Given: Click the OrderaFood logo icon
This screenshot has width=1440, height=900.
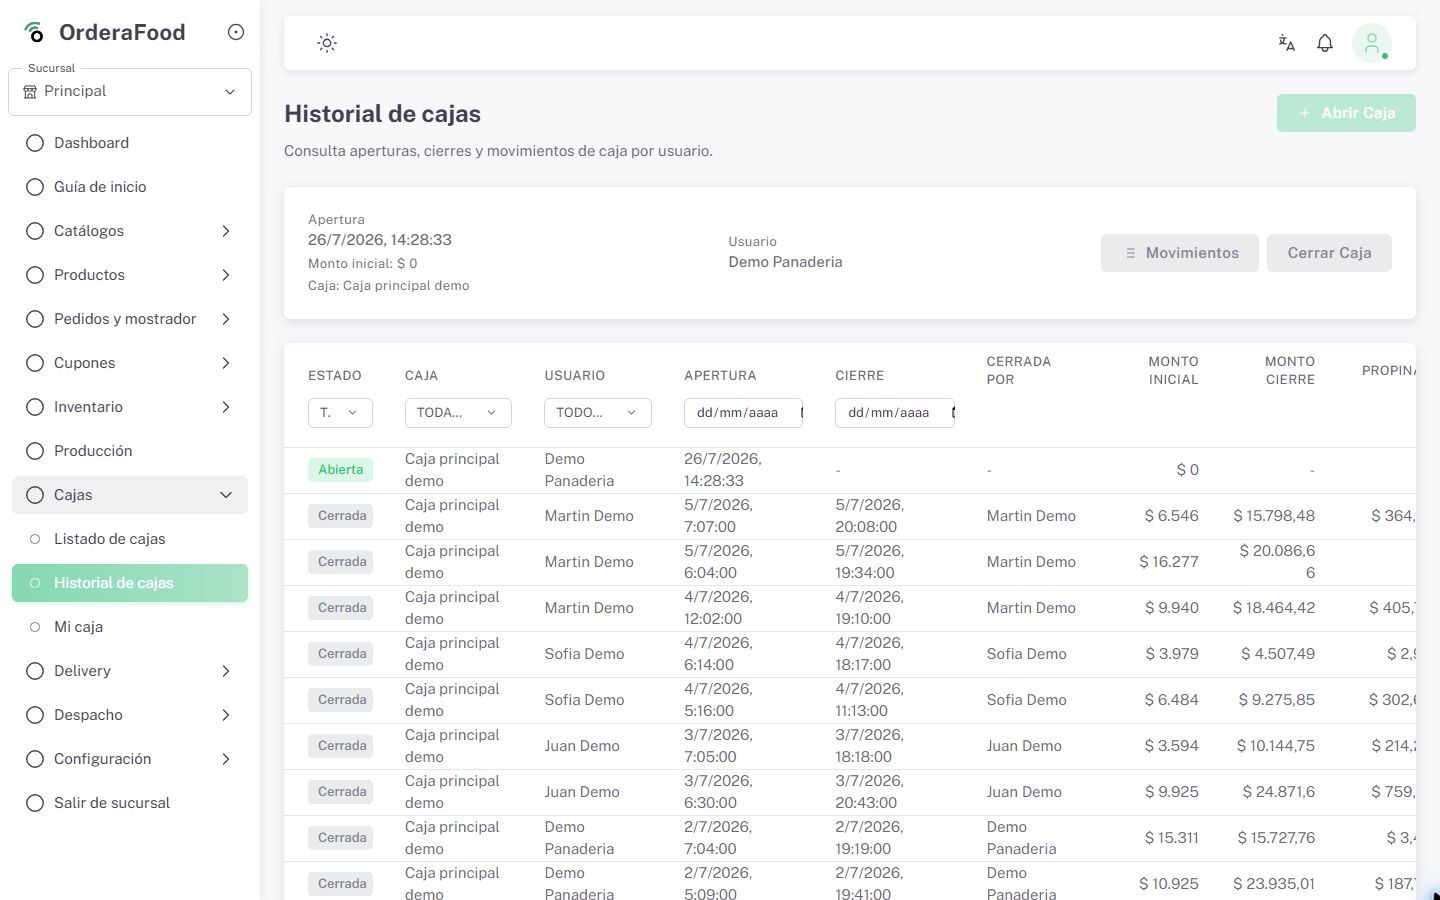Looking at the screenshot, I should [35, 32].
